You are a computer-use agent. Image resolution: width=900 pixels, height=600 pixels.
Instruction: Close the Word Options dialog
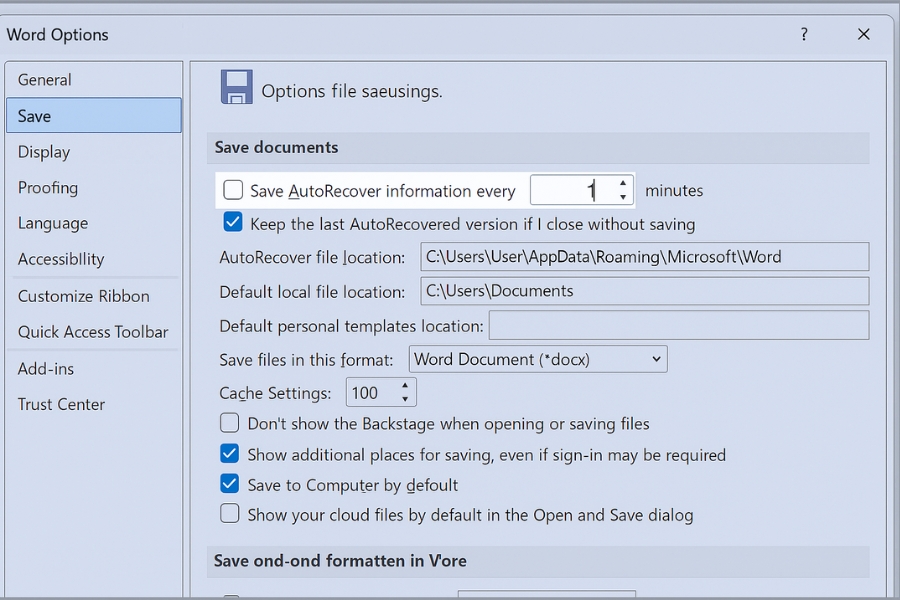click(x=864, y=34)
